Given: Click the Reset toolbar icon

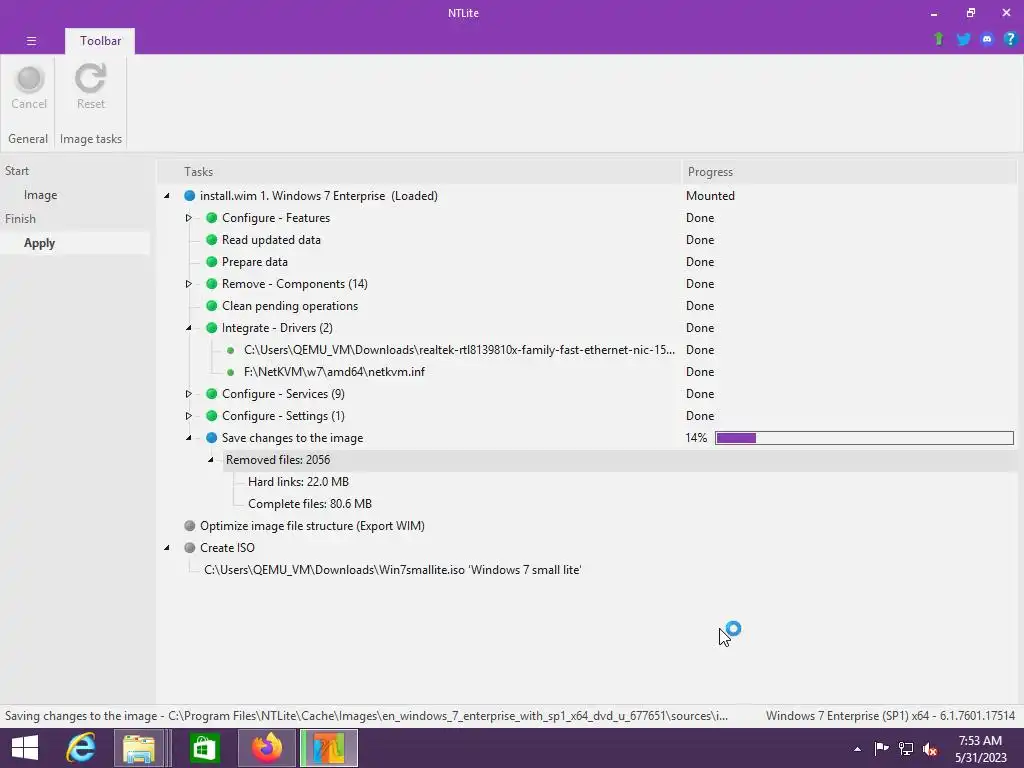Looking at the screenshot, I should (x=90, y=78).
